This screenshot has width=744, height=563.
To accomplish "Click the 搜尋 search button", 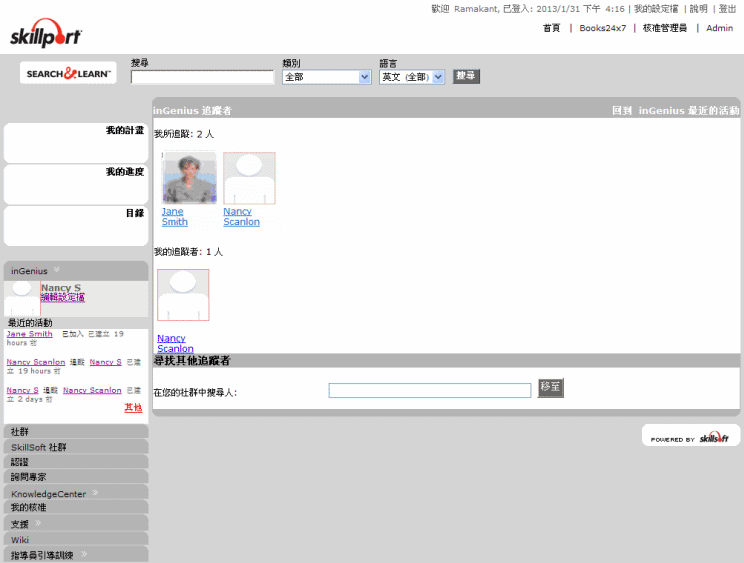I will 466,76.
